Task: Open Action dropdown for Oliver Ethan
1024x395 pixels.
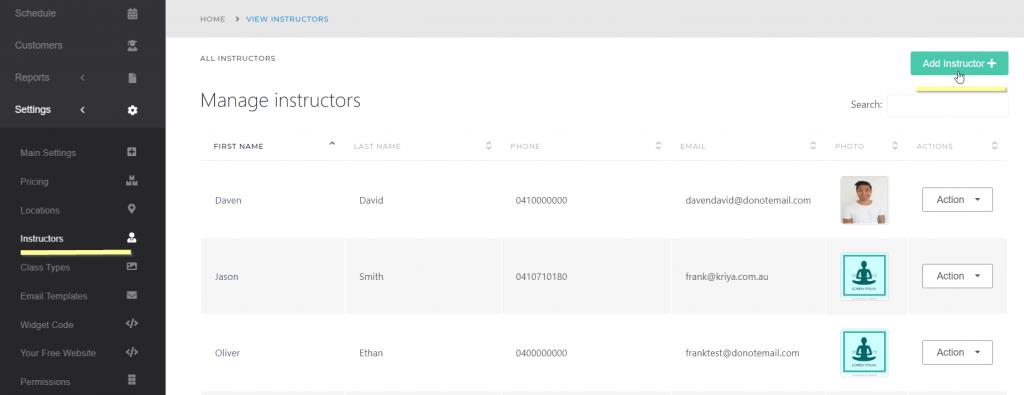Action: click(957, 353)
